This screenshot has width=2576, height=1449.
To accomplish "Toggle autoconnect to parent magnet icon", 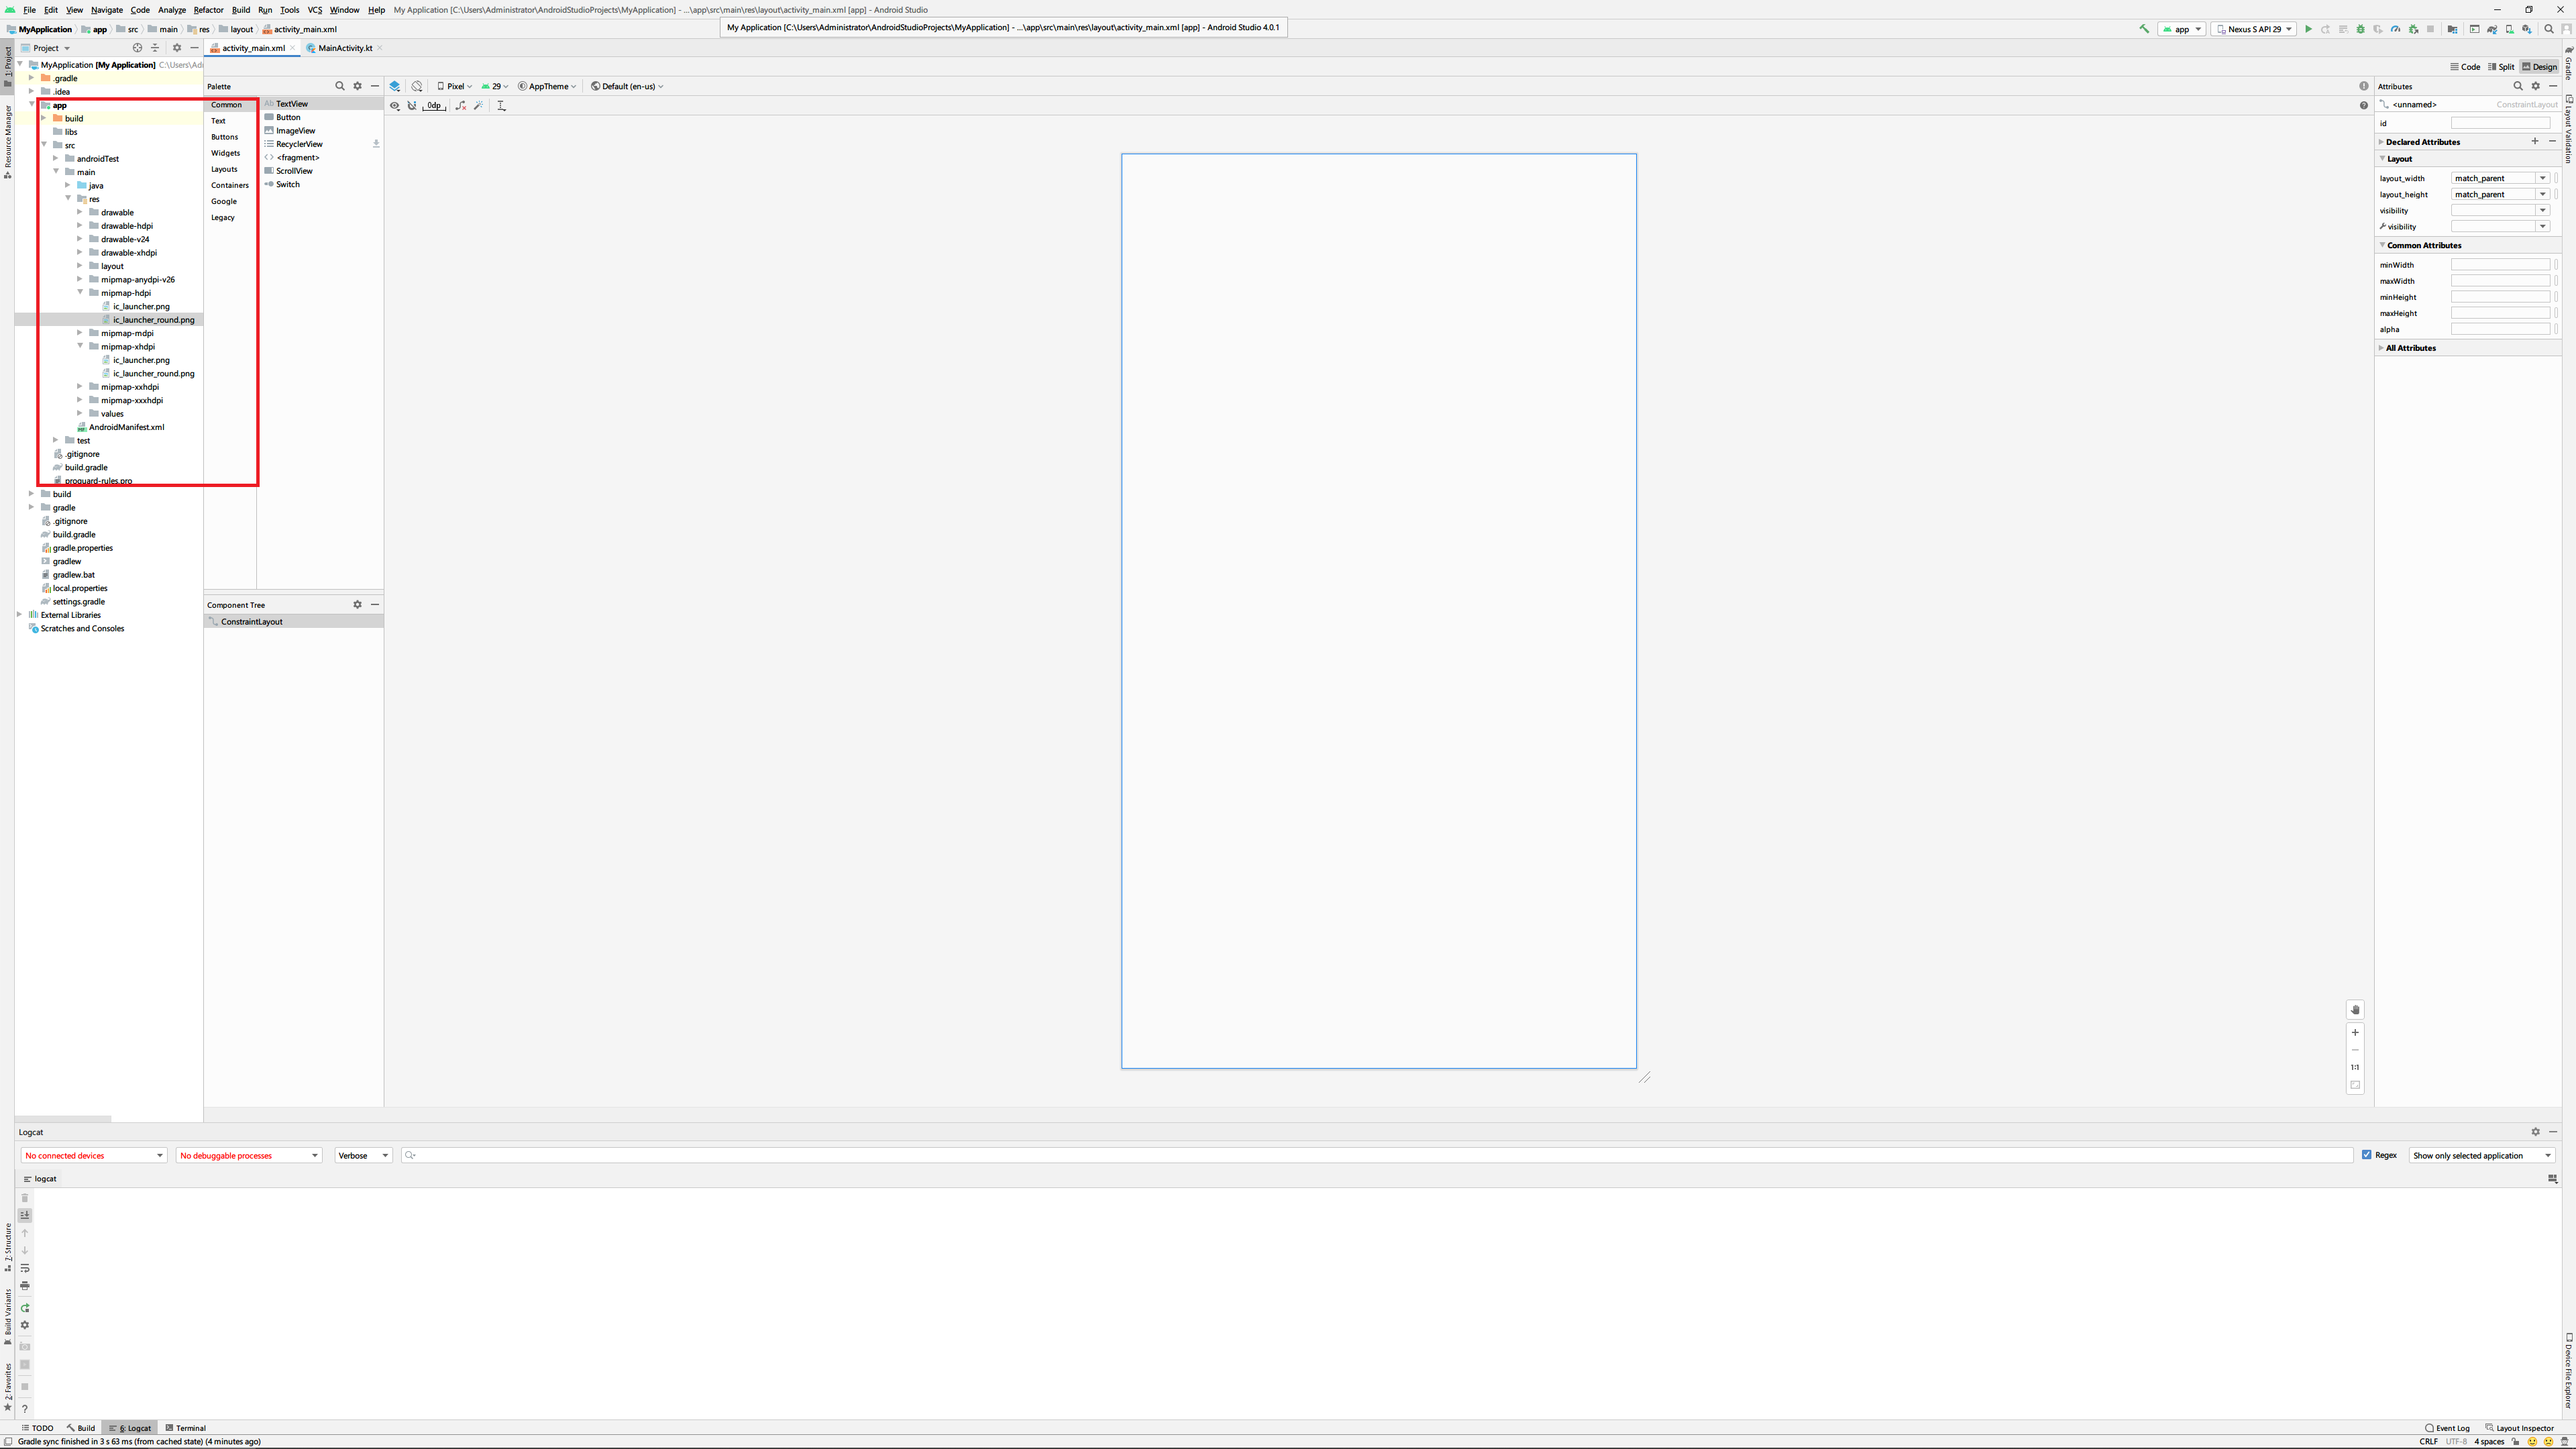I will [412, 105].
